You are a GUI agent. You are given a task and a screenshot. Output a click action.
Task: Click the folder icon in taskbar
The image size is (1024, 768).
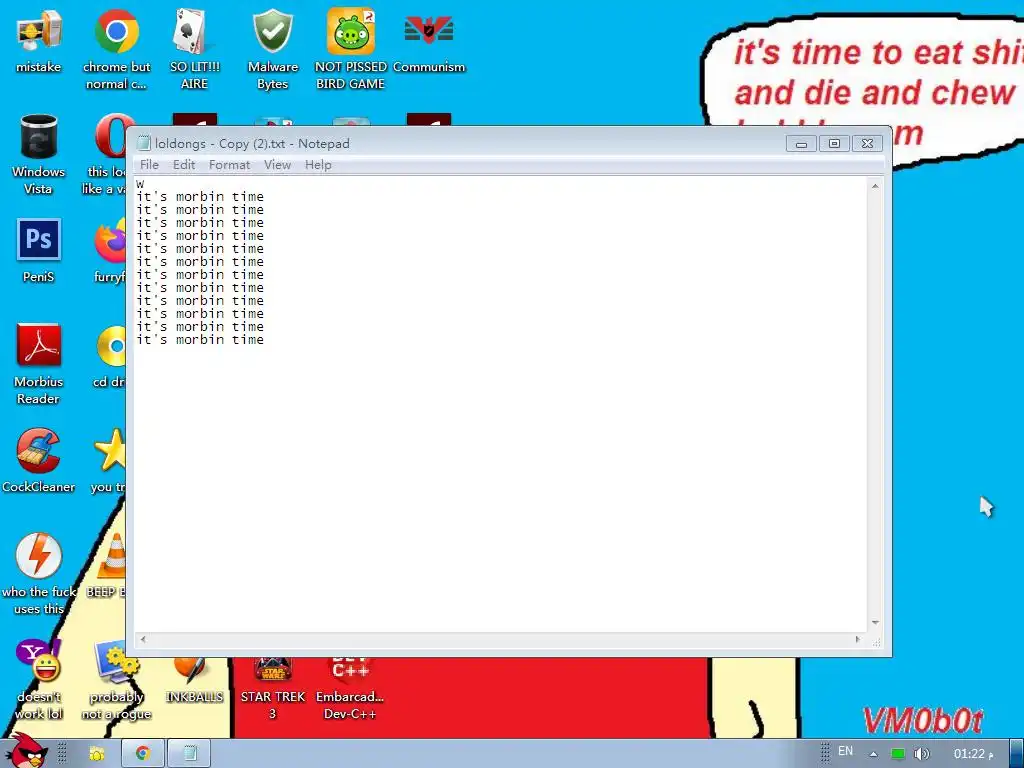[x=97, y=754]
